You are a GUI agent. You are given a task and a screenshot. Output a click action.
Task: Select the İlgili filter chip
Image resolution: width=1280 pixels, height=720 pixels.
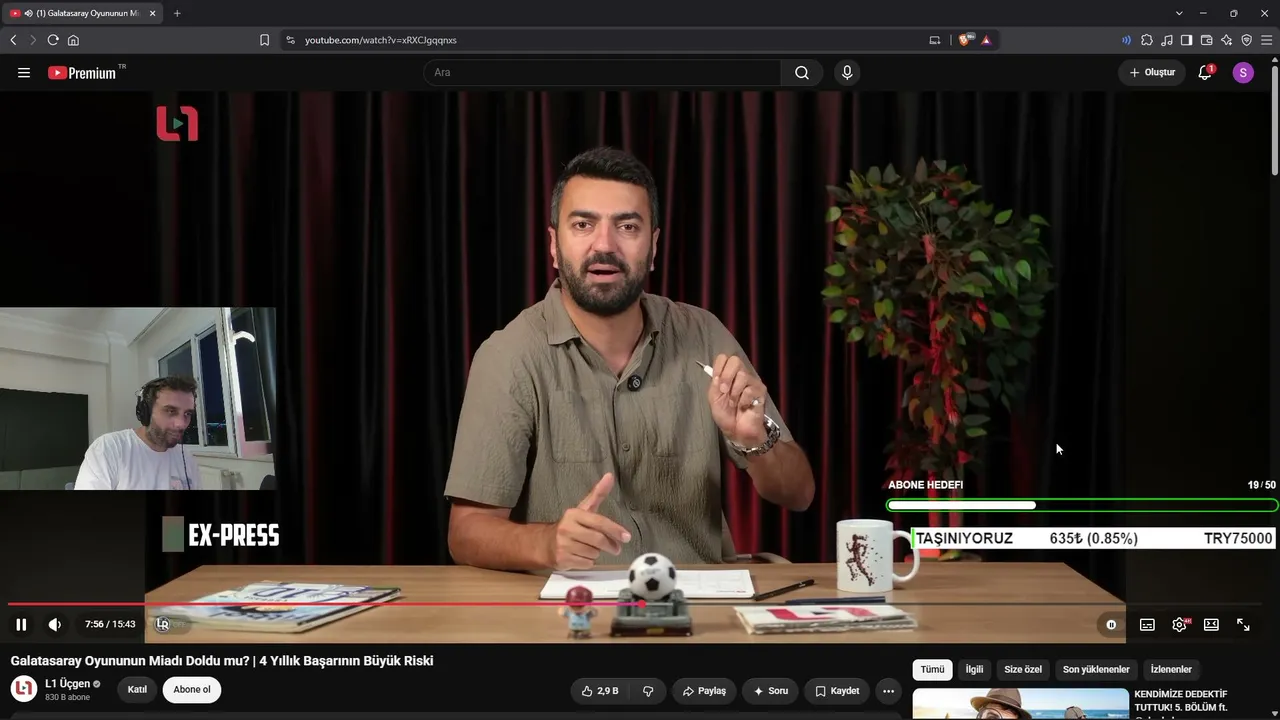[x=974, y=670]
